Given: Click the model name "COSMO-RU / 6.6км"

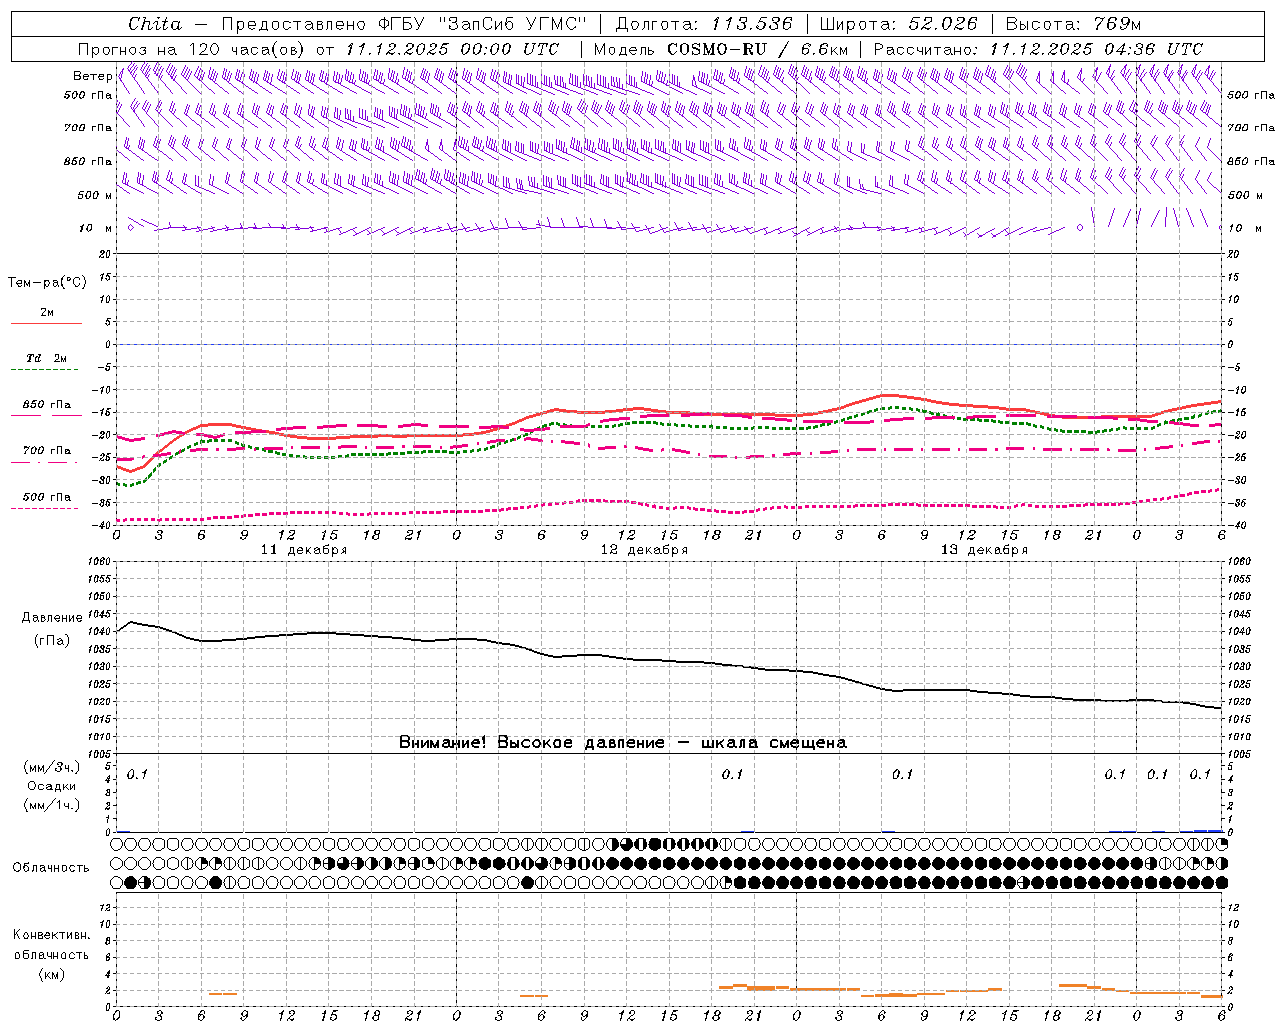Looking at the screenshot, I should (757, 49).
